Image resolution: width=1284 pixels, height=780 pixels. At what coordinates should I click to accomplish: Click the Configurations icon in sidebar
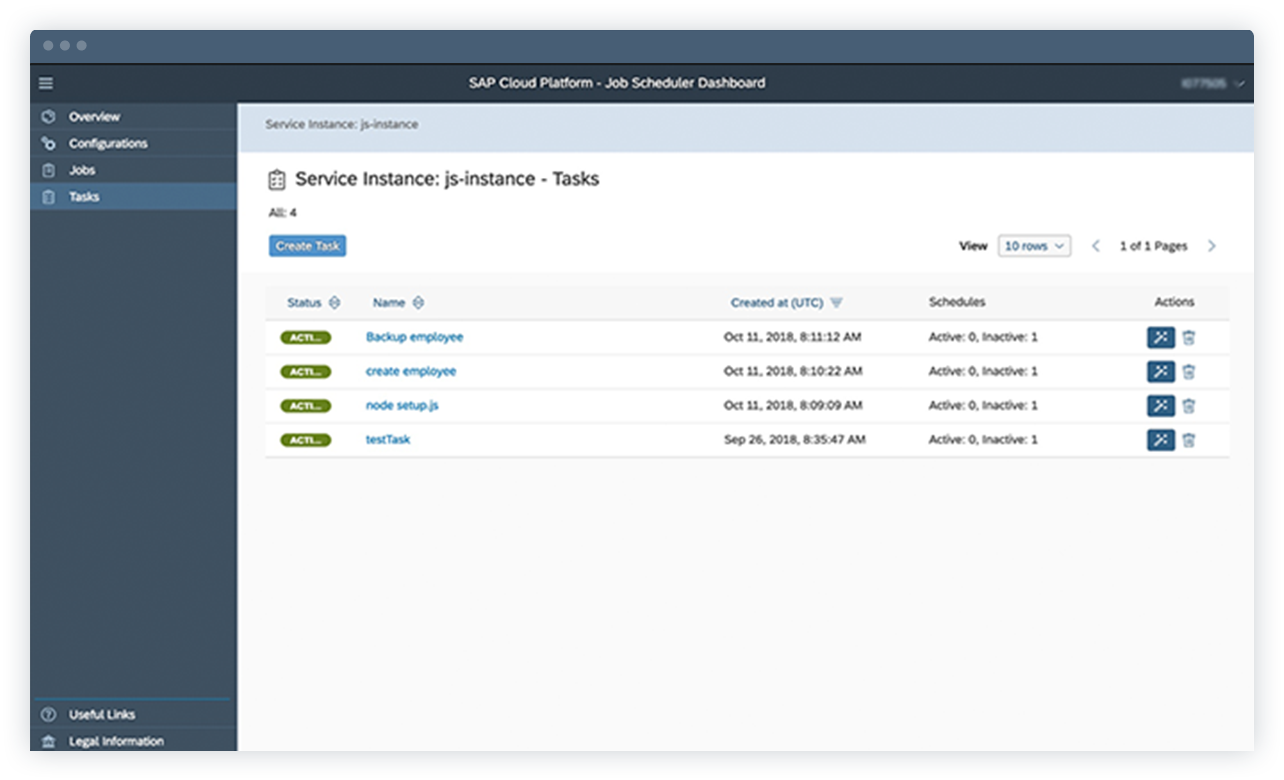click(x=48, y=143)
